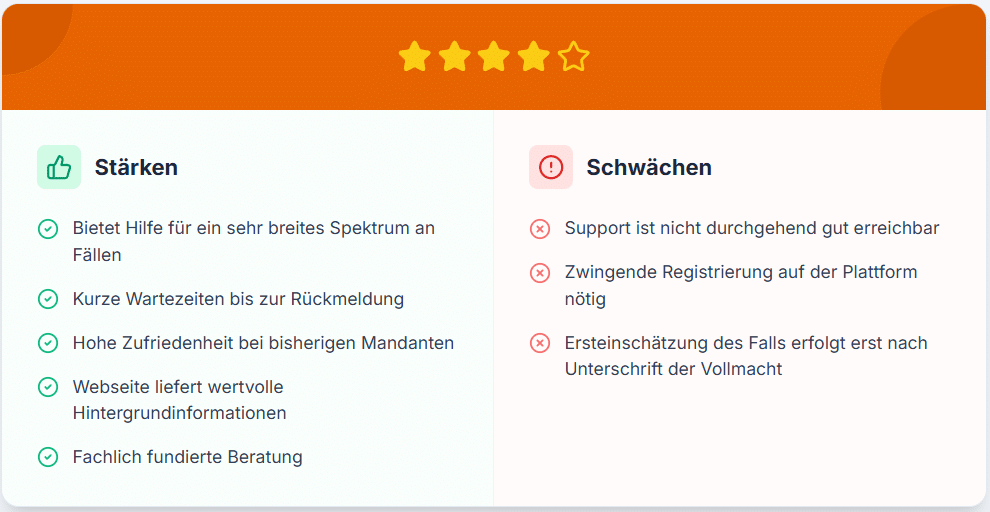Click the red X beside 'Zwingende Registrierung'
Image resolution: width=990 pixels, height=512 pixels.
tap(540, 272)
